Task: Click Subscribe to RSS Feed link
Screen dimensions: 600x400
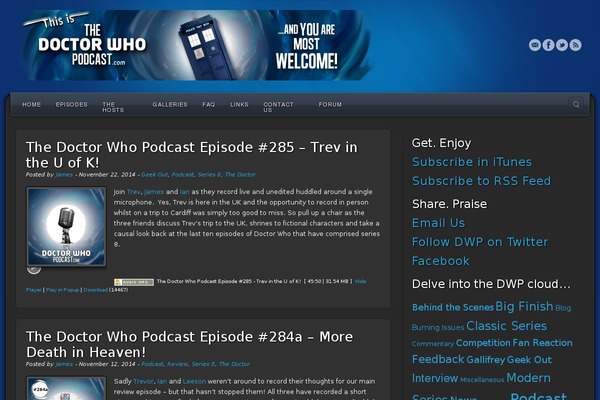Action: click(481, 181)
